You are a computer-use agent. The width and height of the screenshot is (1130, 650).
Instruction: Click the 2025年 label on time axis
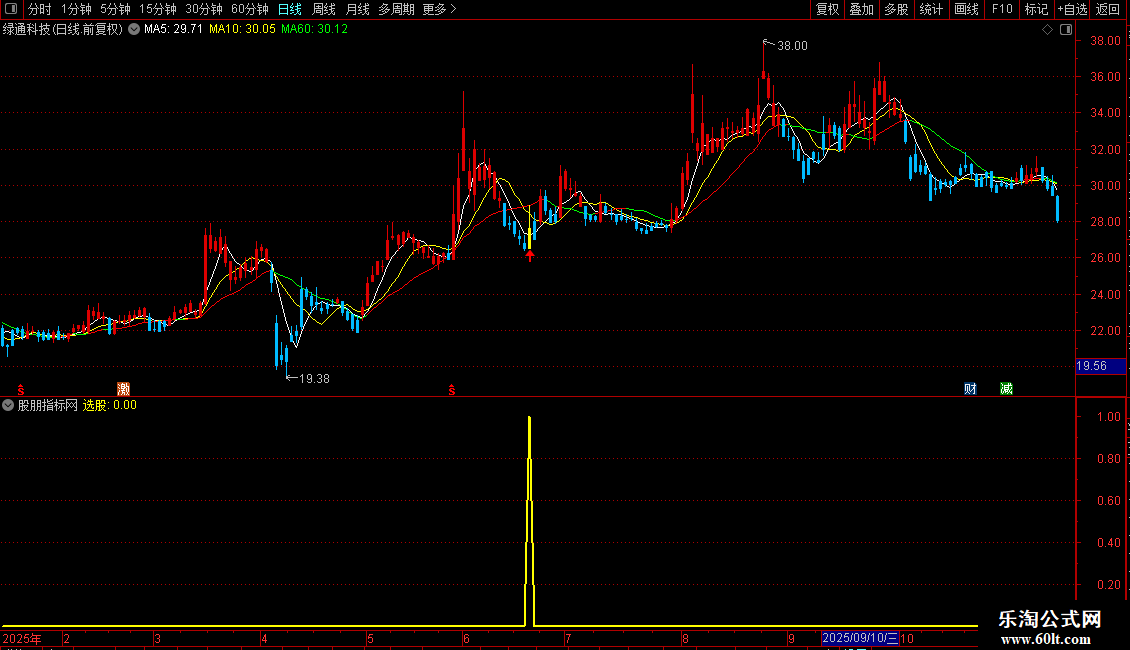pyautogui.click(x=22, y=639)
